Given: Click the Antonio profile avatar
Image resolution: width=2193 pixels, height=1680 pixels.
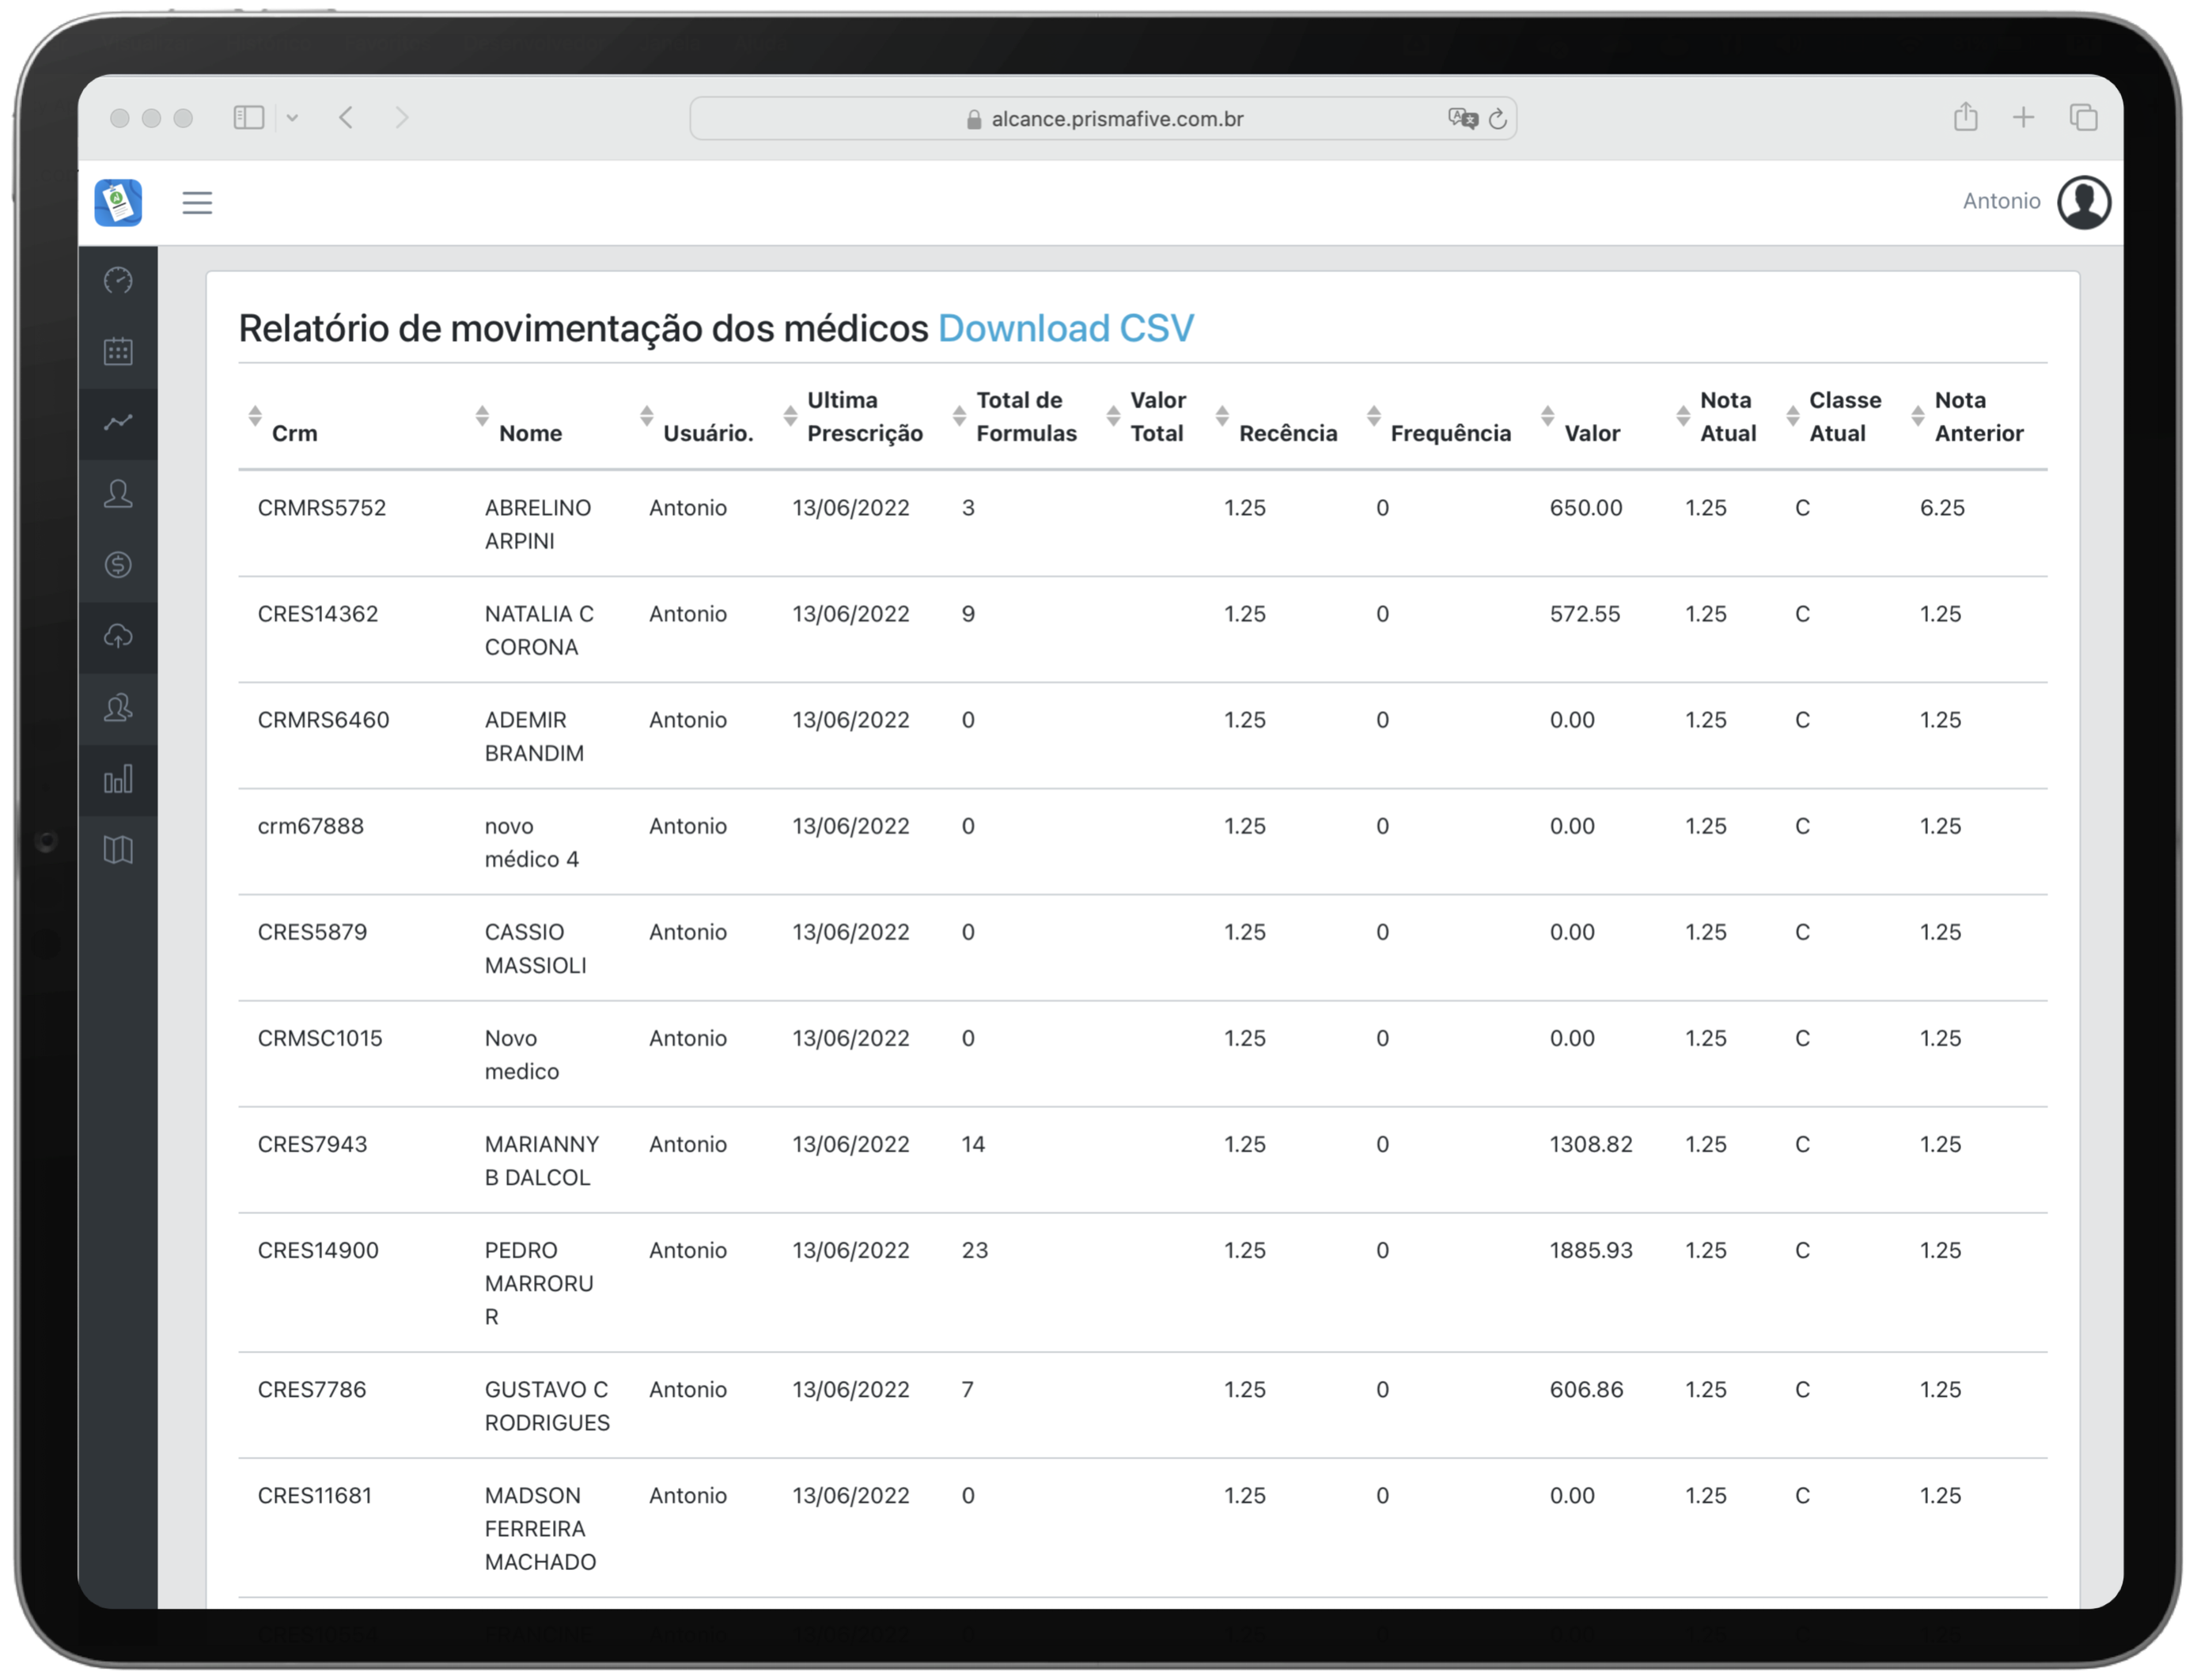Looking at the screenshot, I should 2083,202.
